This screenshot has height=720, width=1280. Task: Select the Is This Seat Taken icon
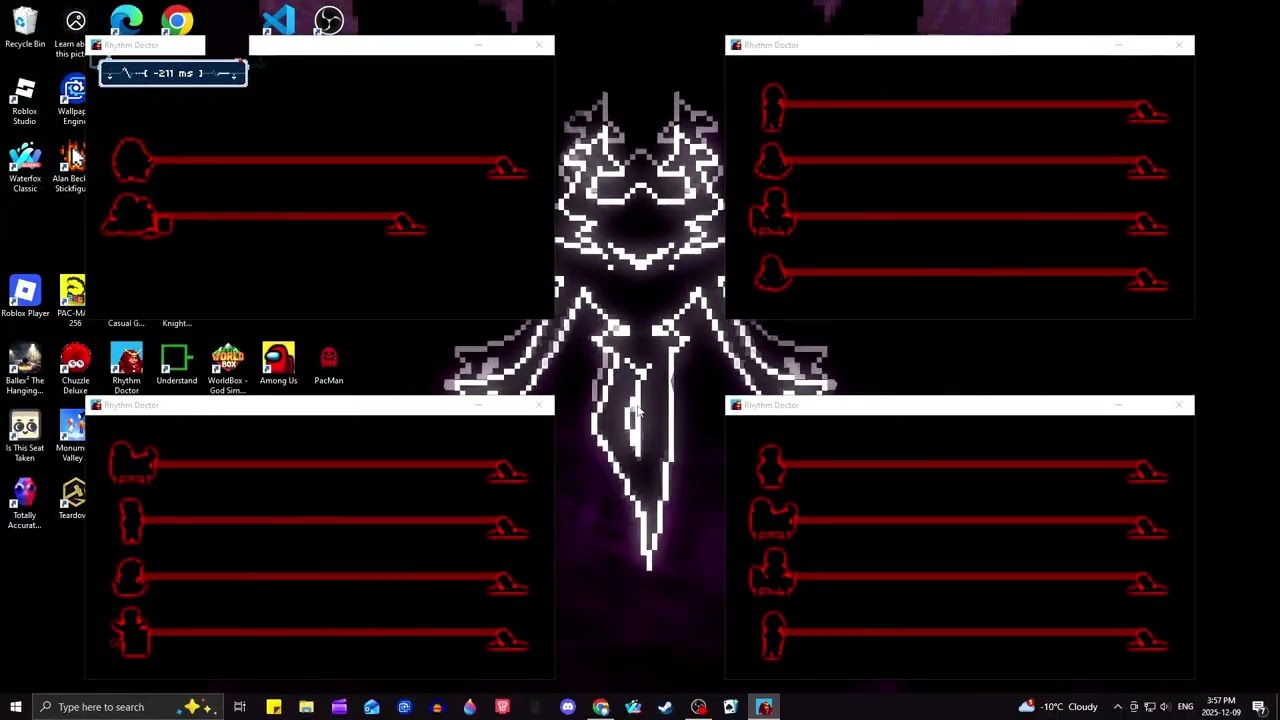(25, 436)
